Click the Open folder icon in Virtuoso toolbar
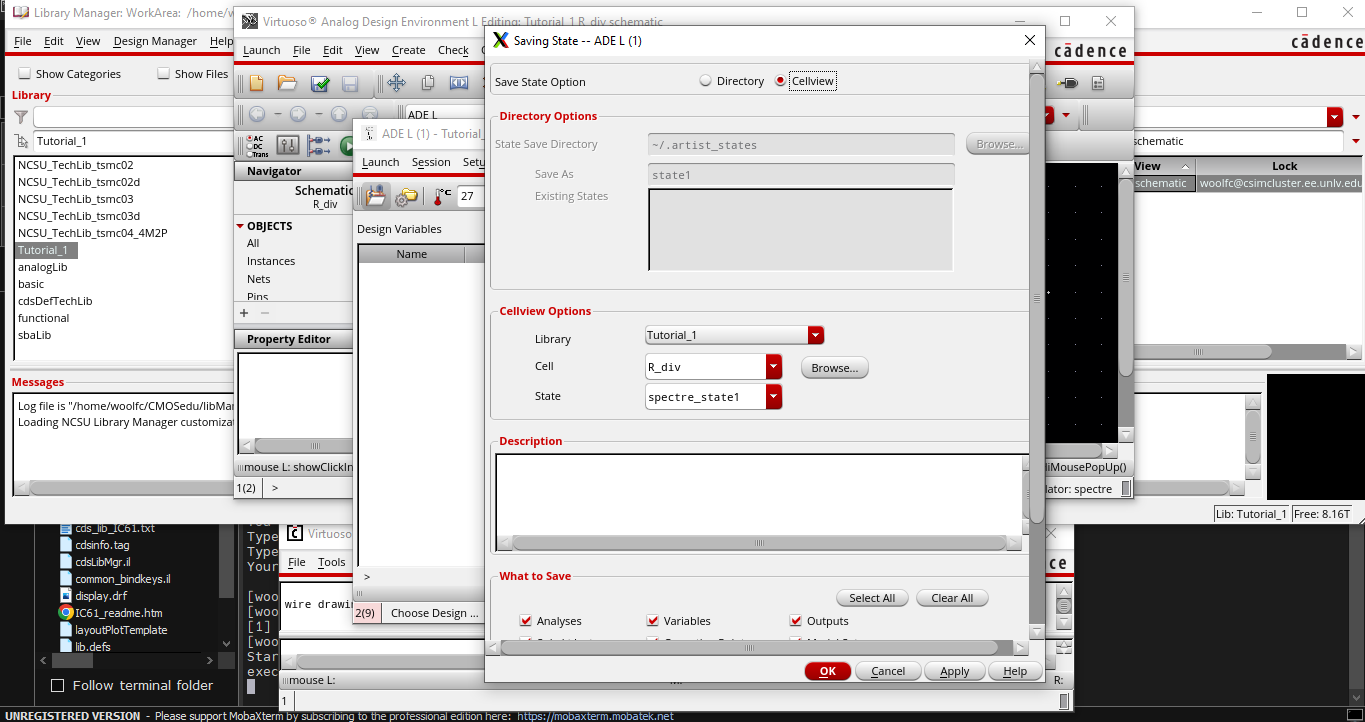Image resolution: width=1365 pixels, height=722 pixels. click(287, 84)
